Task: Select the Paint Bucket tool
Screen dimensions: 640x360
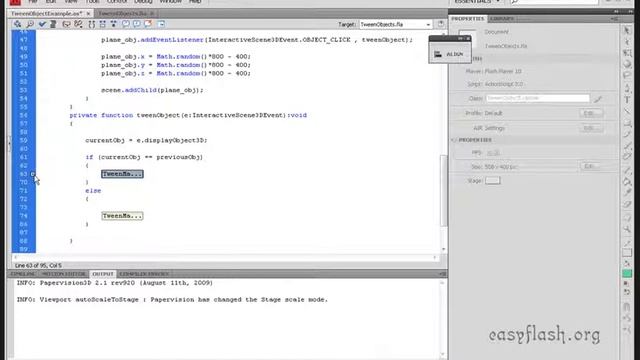Action: (x=627, y=182)
